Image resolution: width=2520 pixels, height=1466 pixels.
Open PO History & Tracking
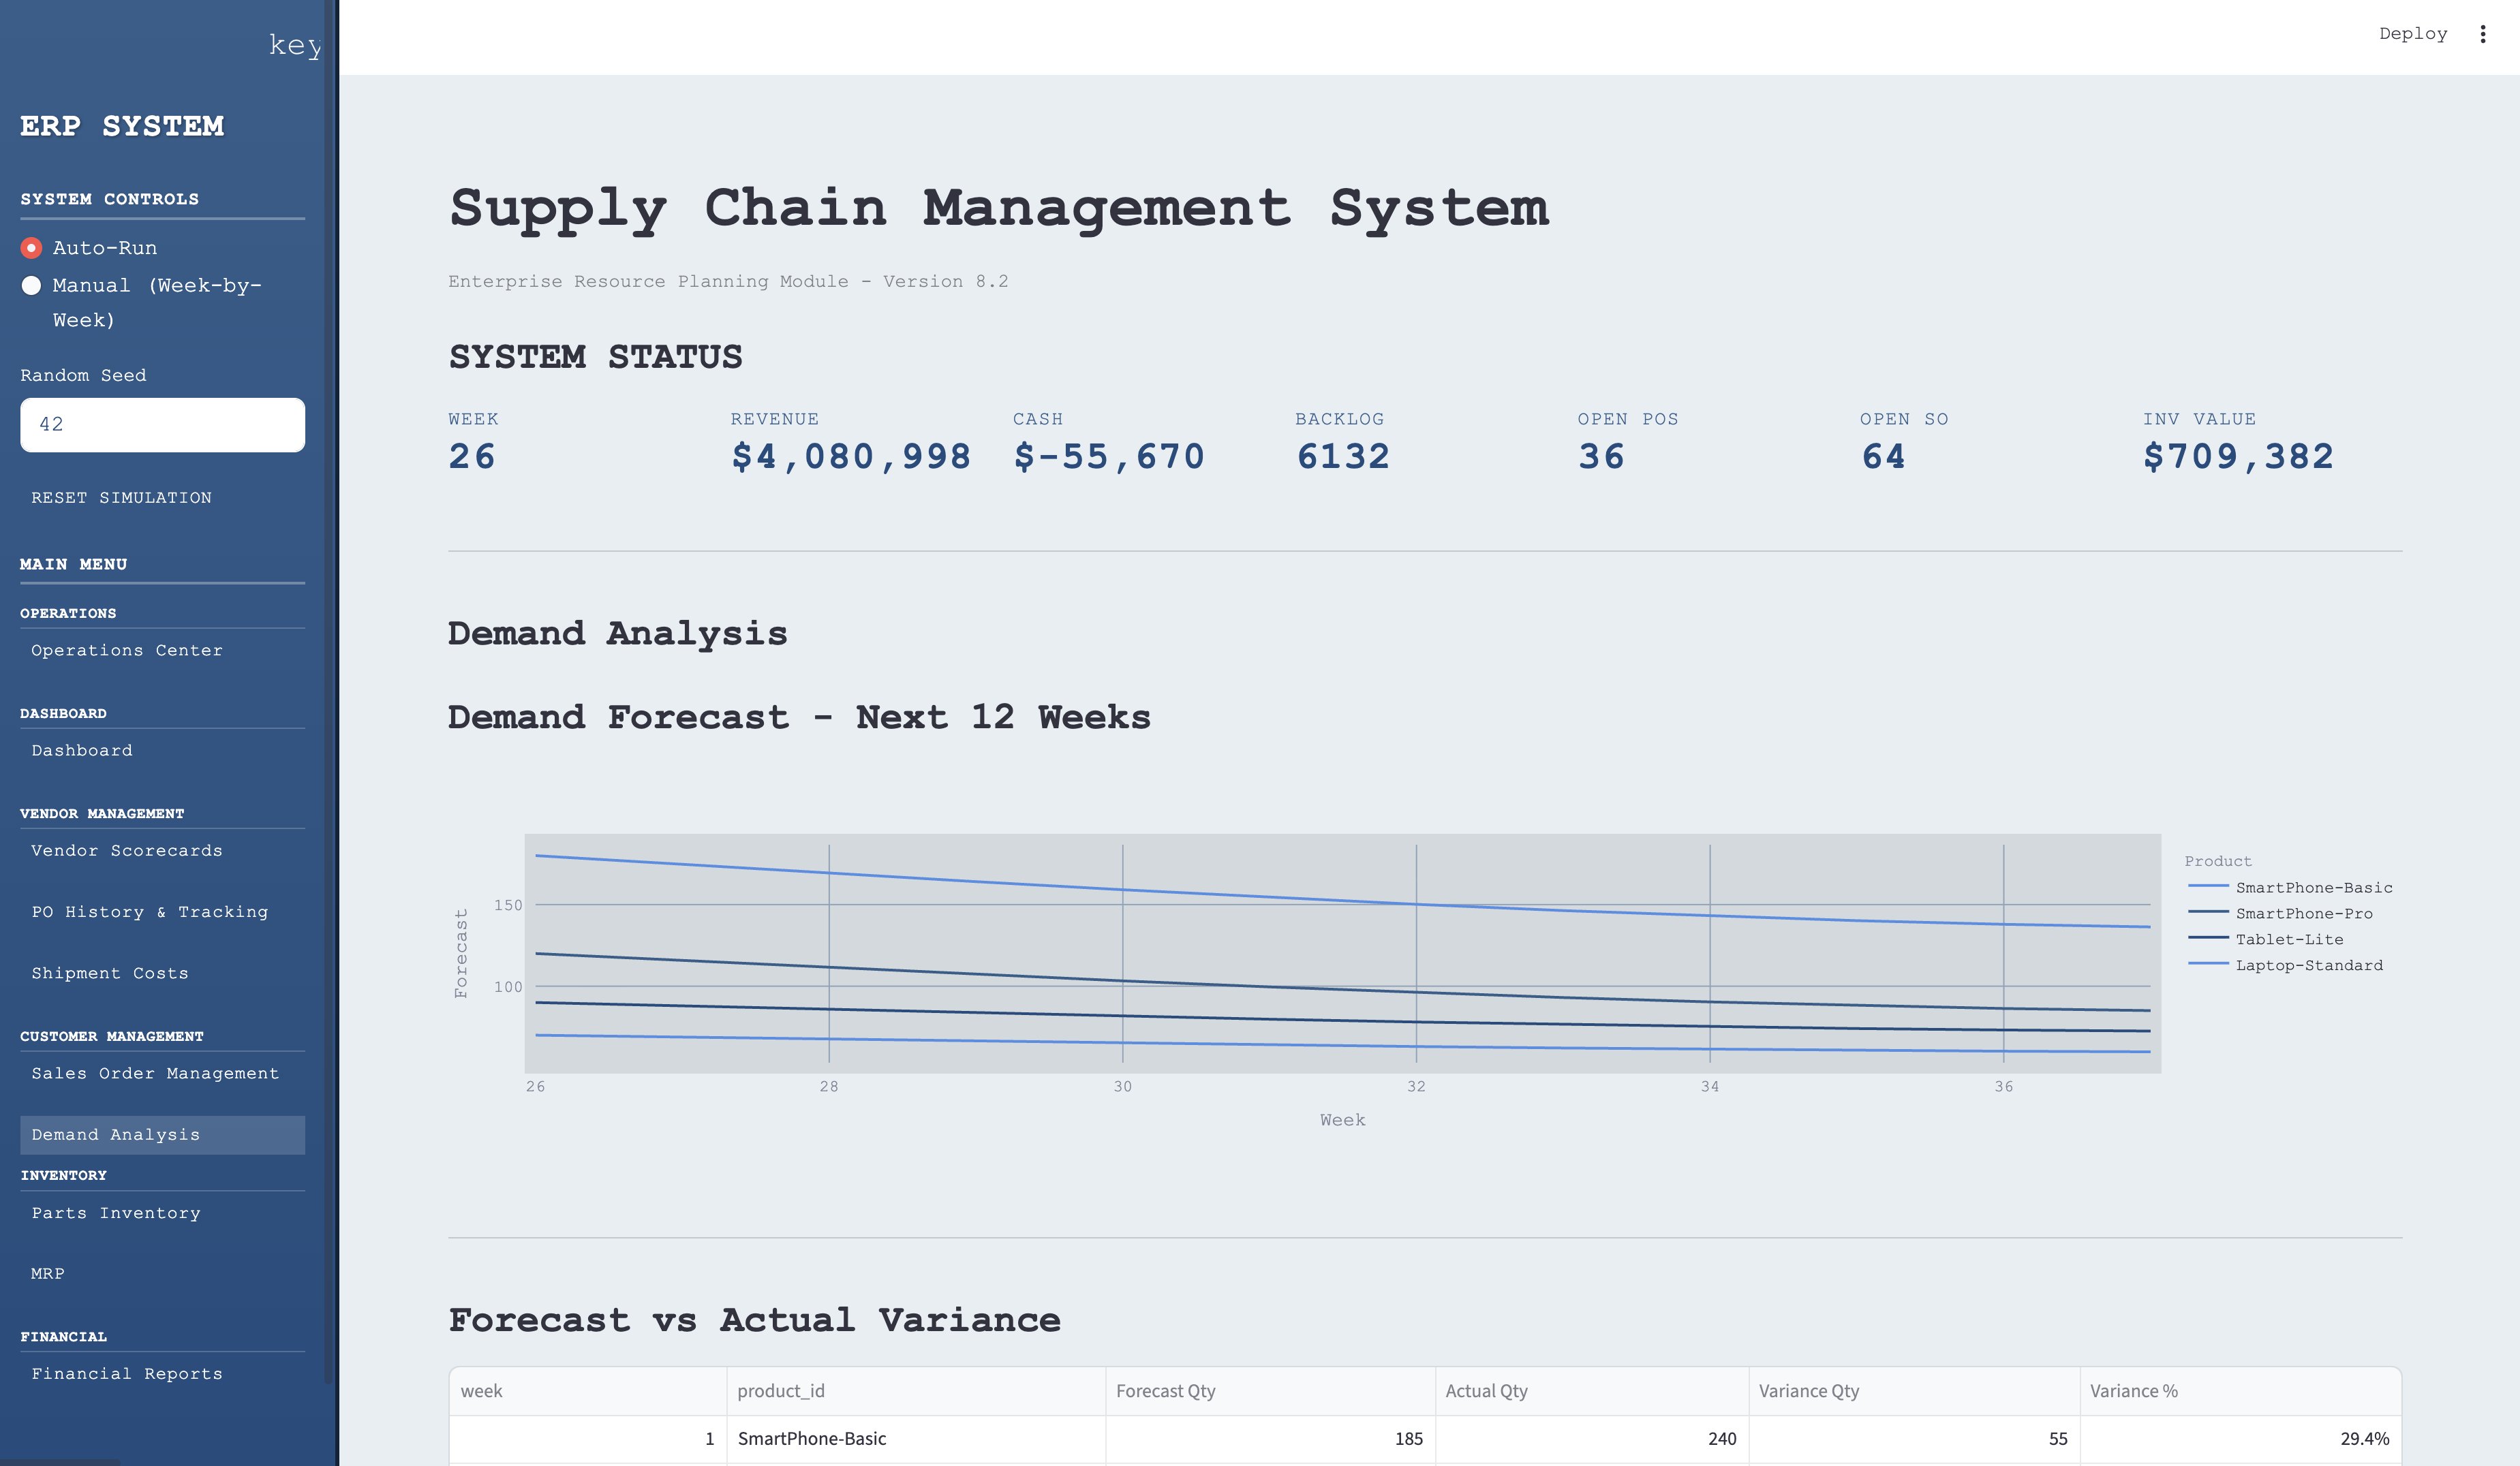[x=150, y=912]
